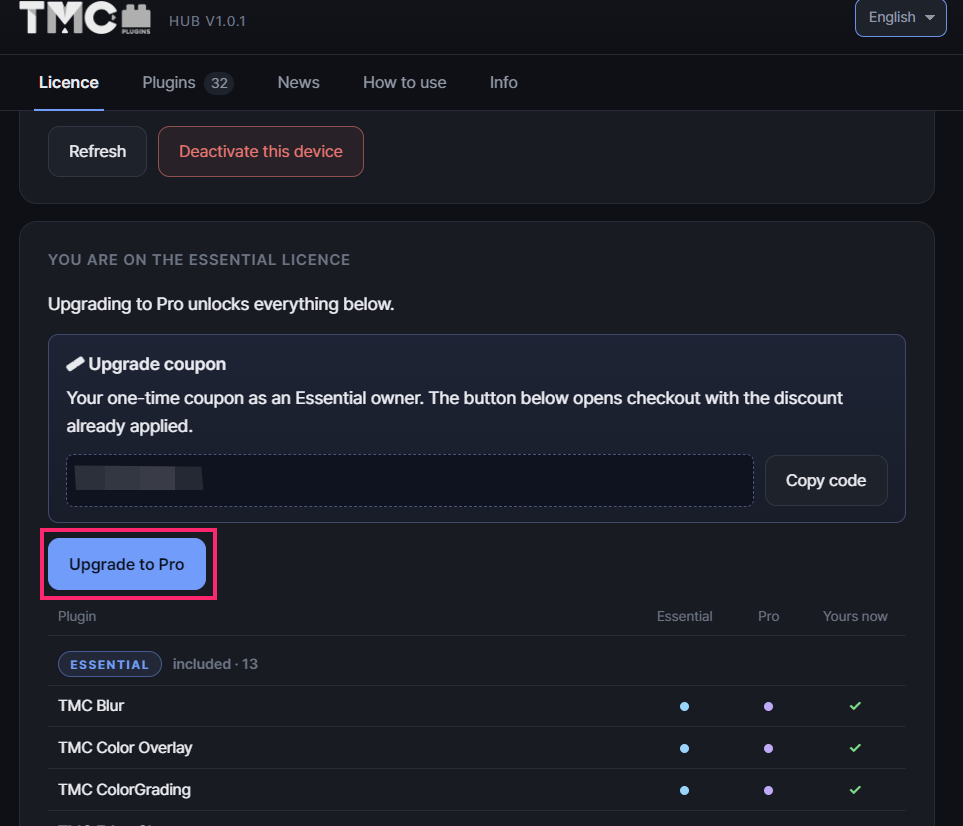Click the Pro dot for TMC ColorGrading

click(x=768, y=790)
